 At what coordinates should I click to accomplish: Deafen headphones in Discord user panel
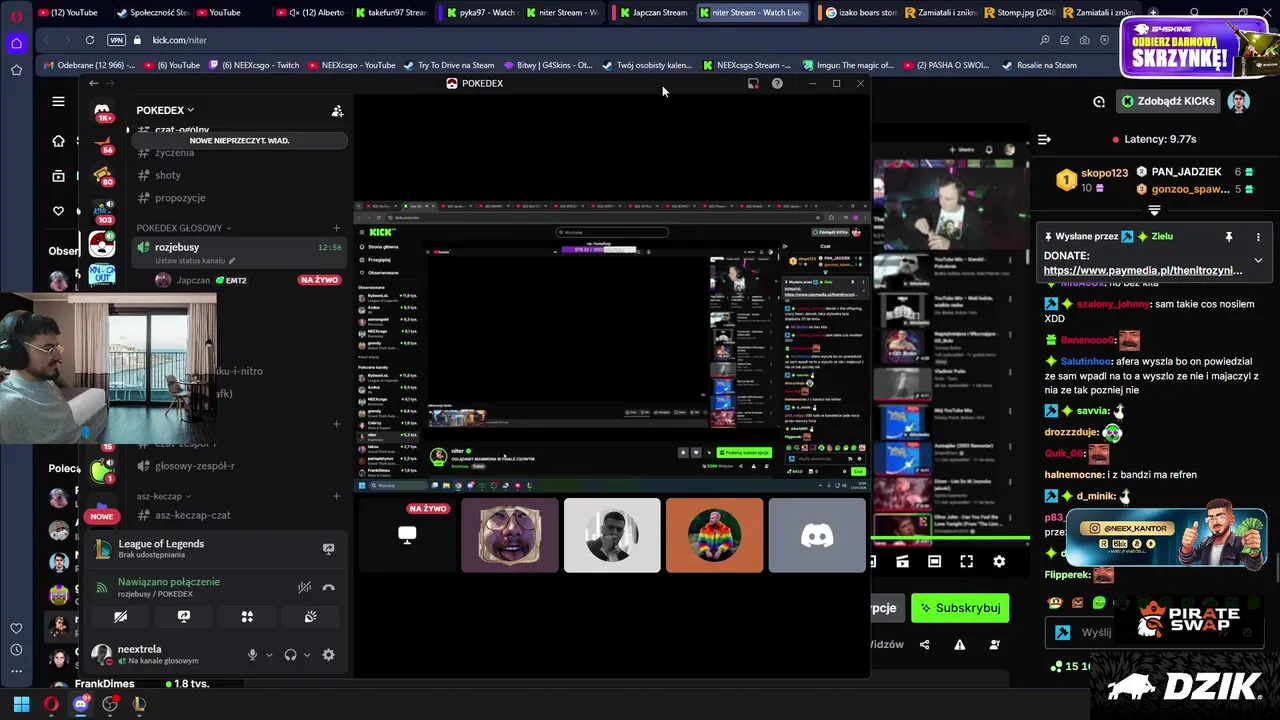[290, 655]
